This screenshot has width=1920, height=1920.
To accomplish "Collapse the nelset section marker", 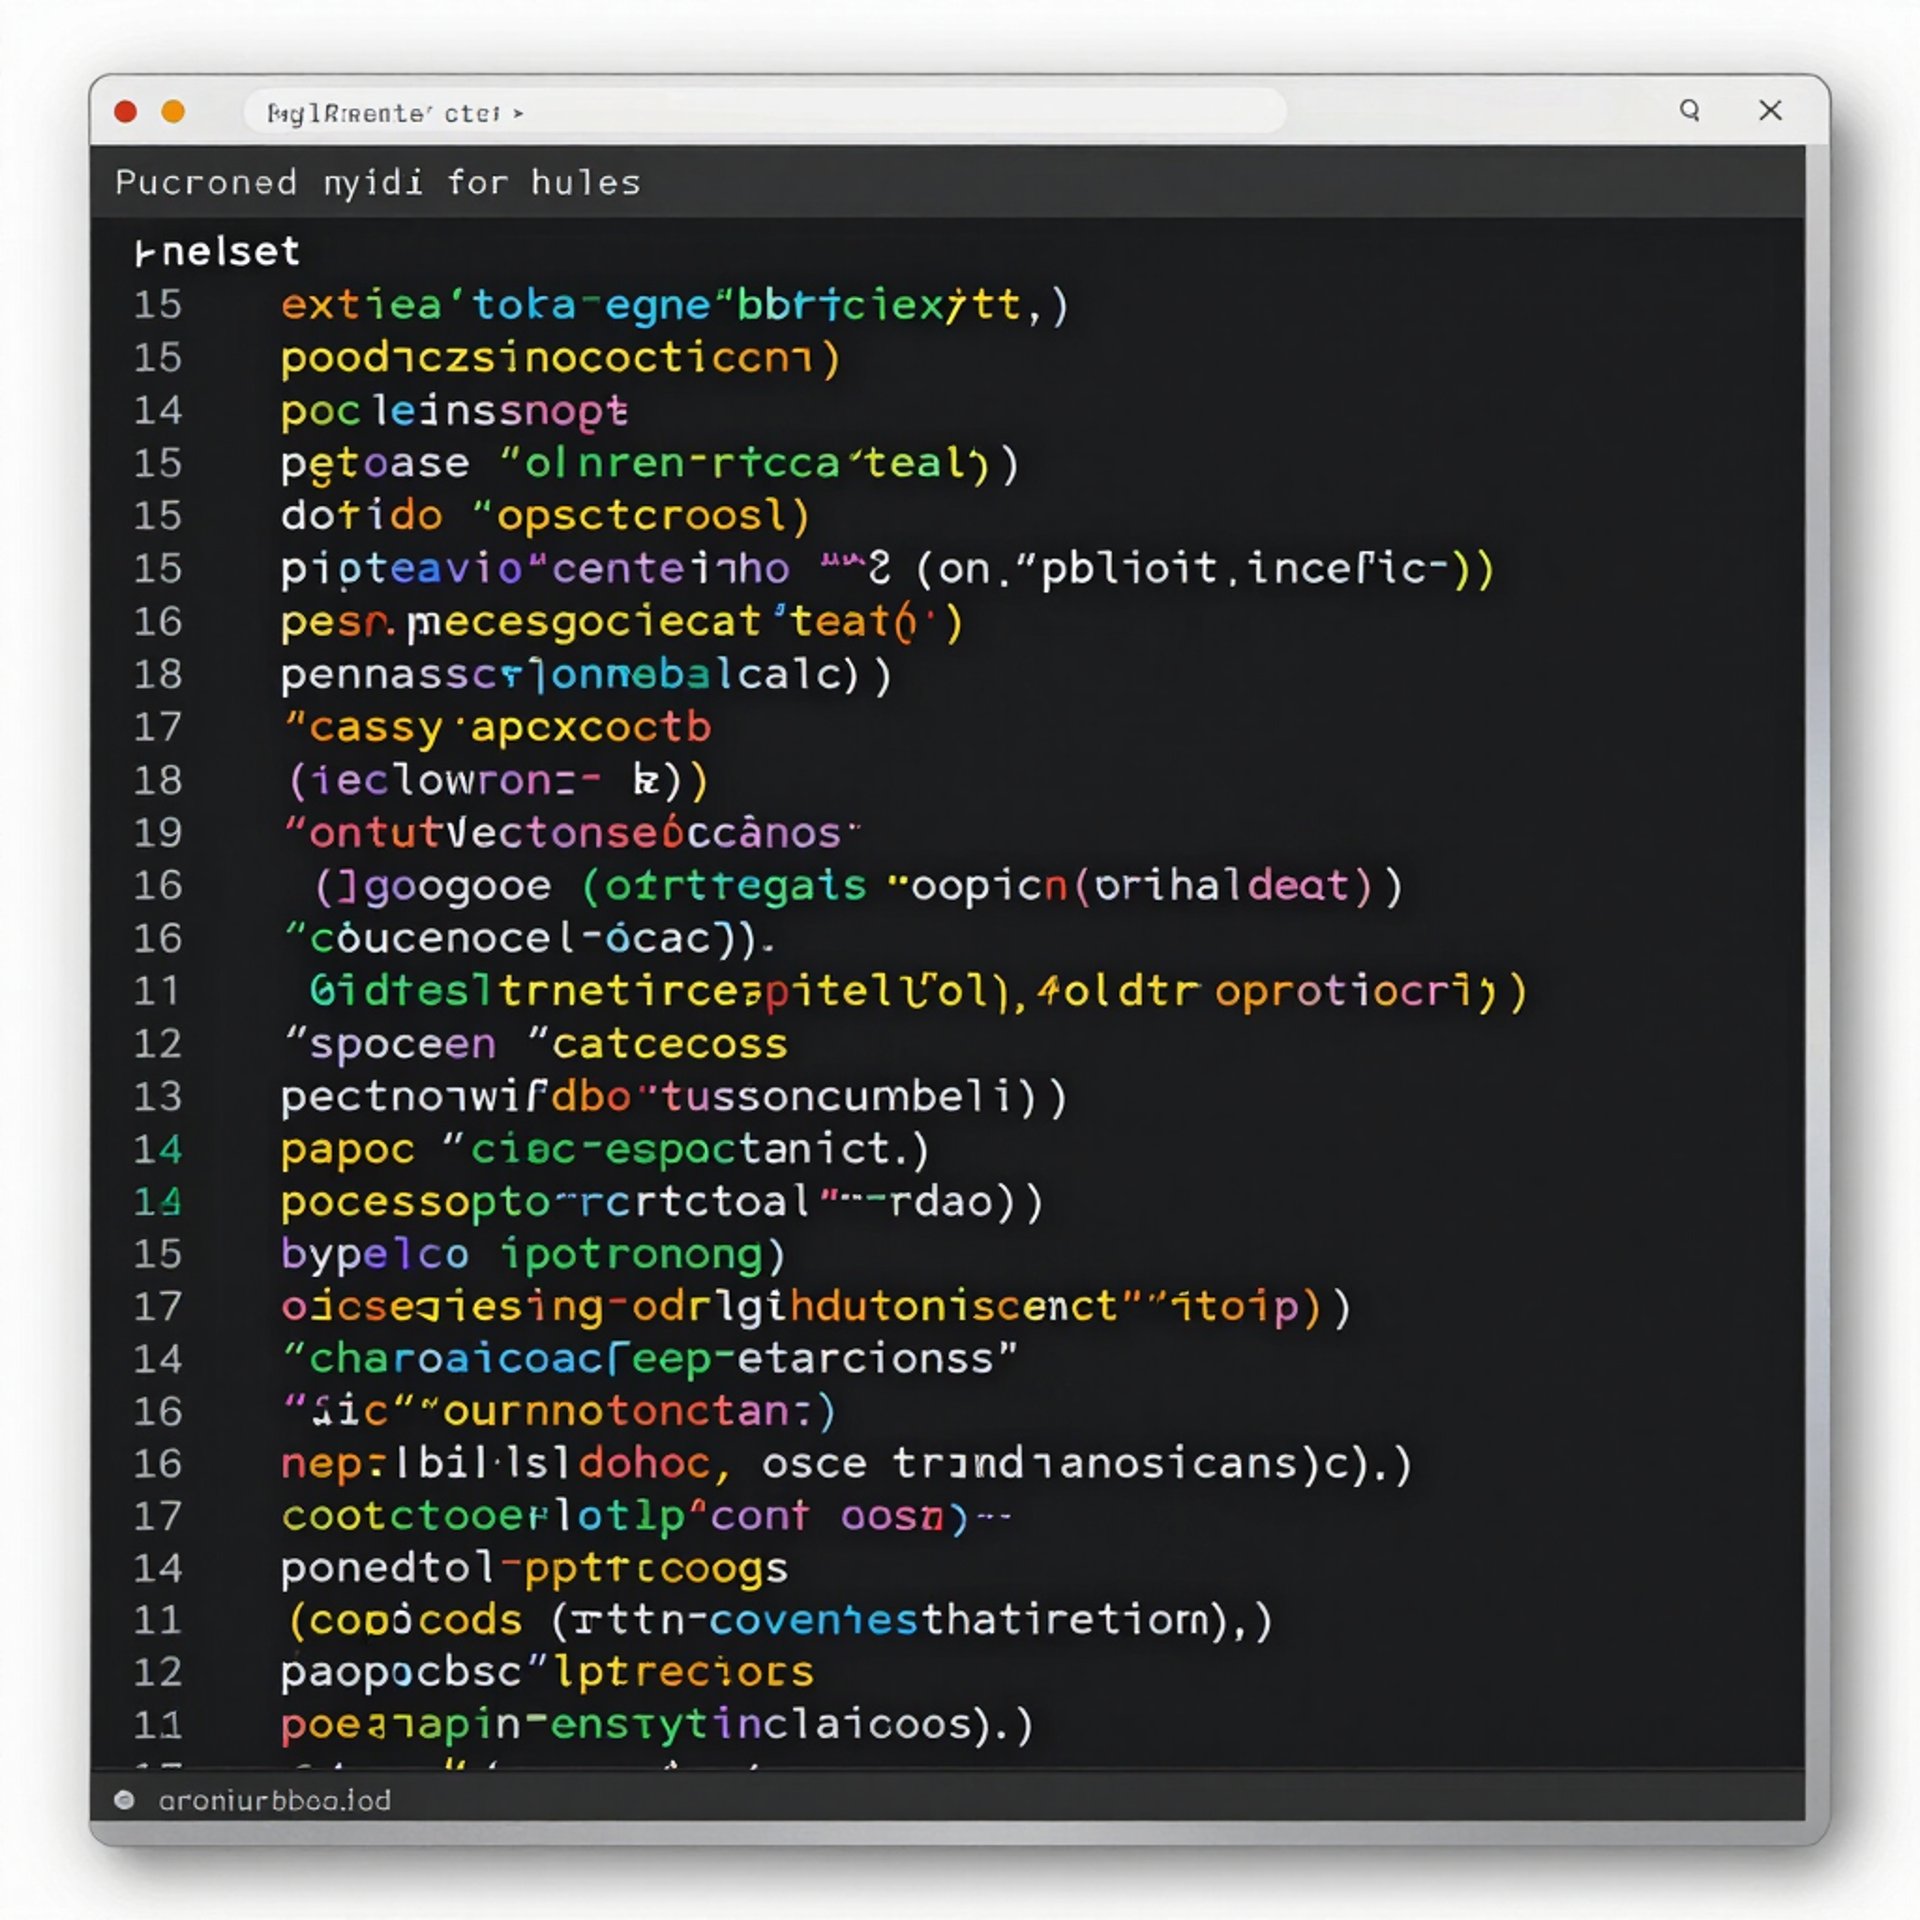I will pyautogui.click(x=144, y=254).
